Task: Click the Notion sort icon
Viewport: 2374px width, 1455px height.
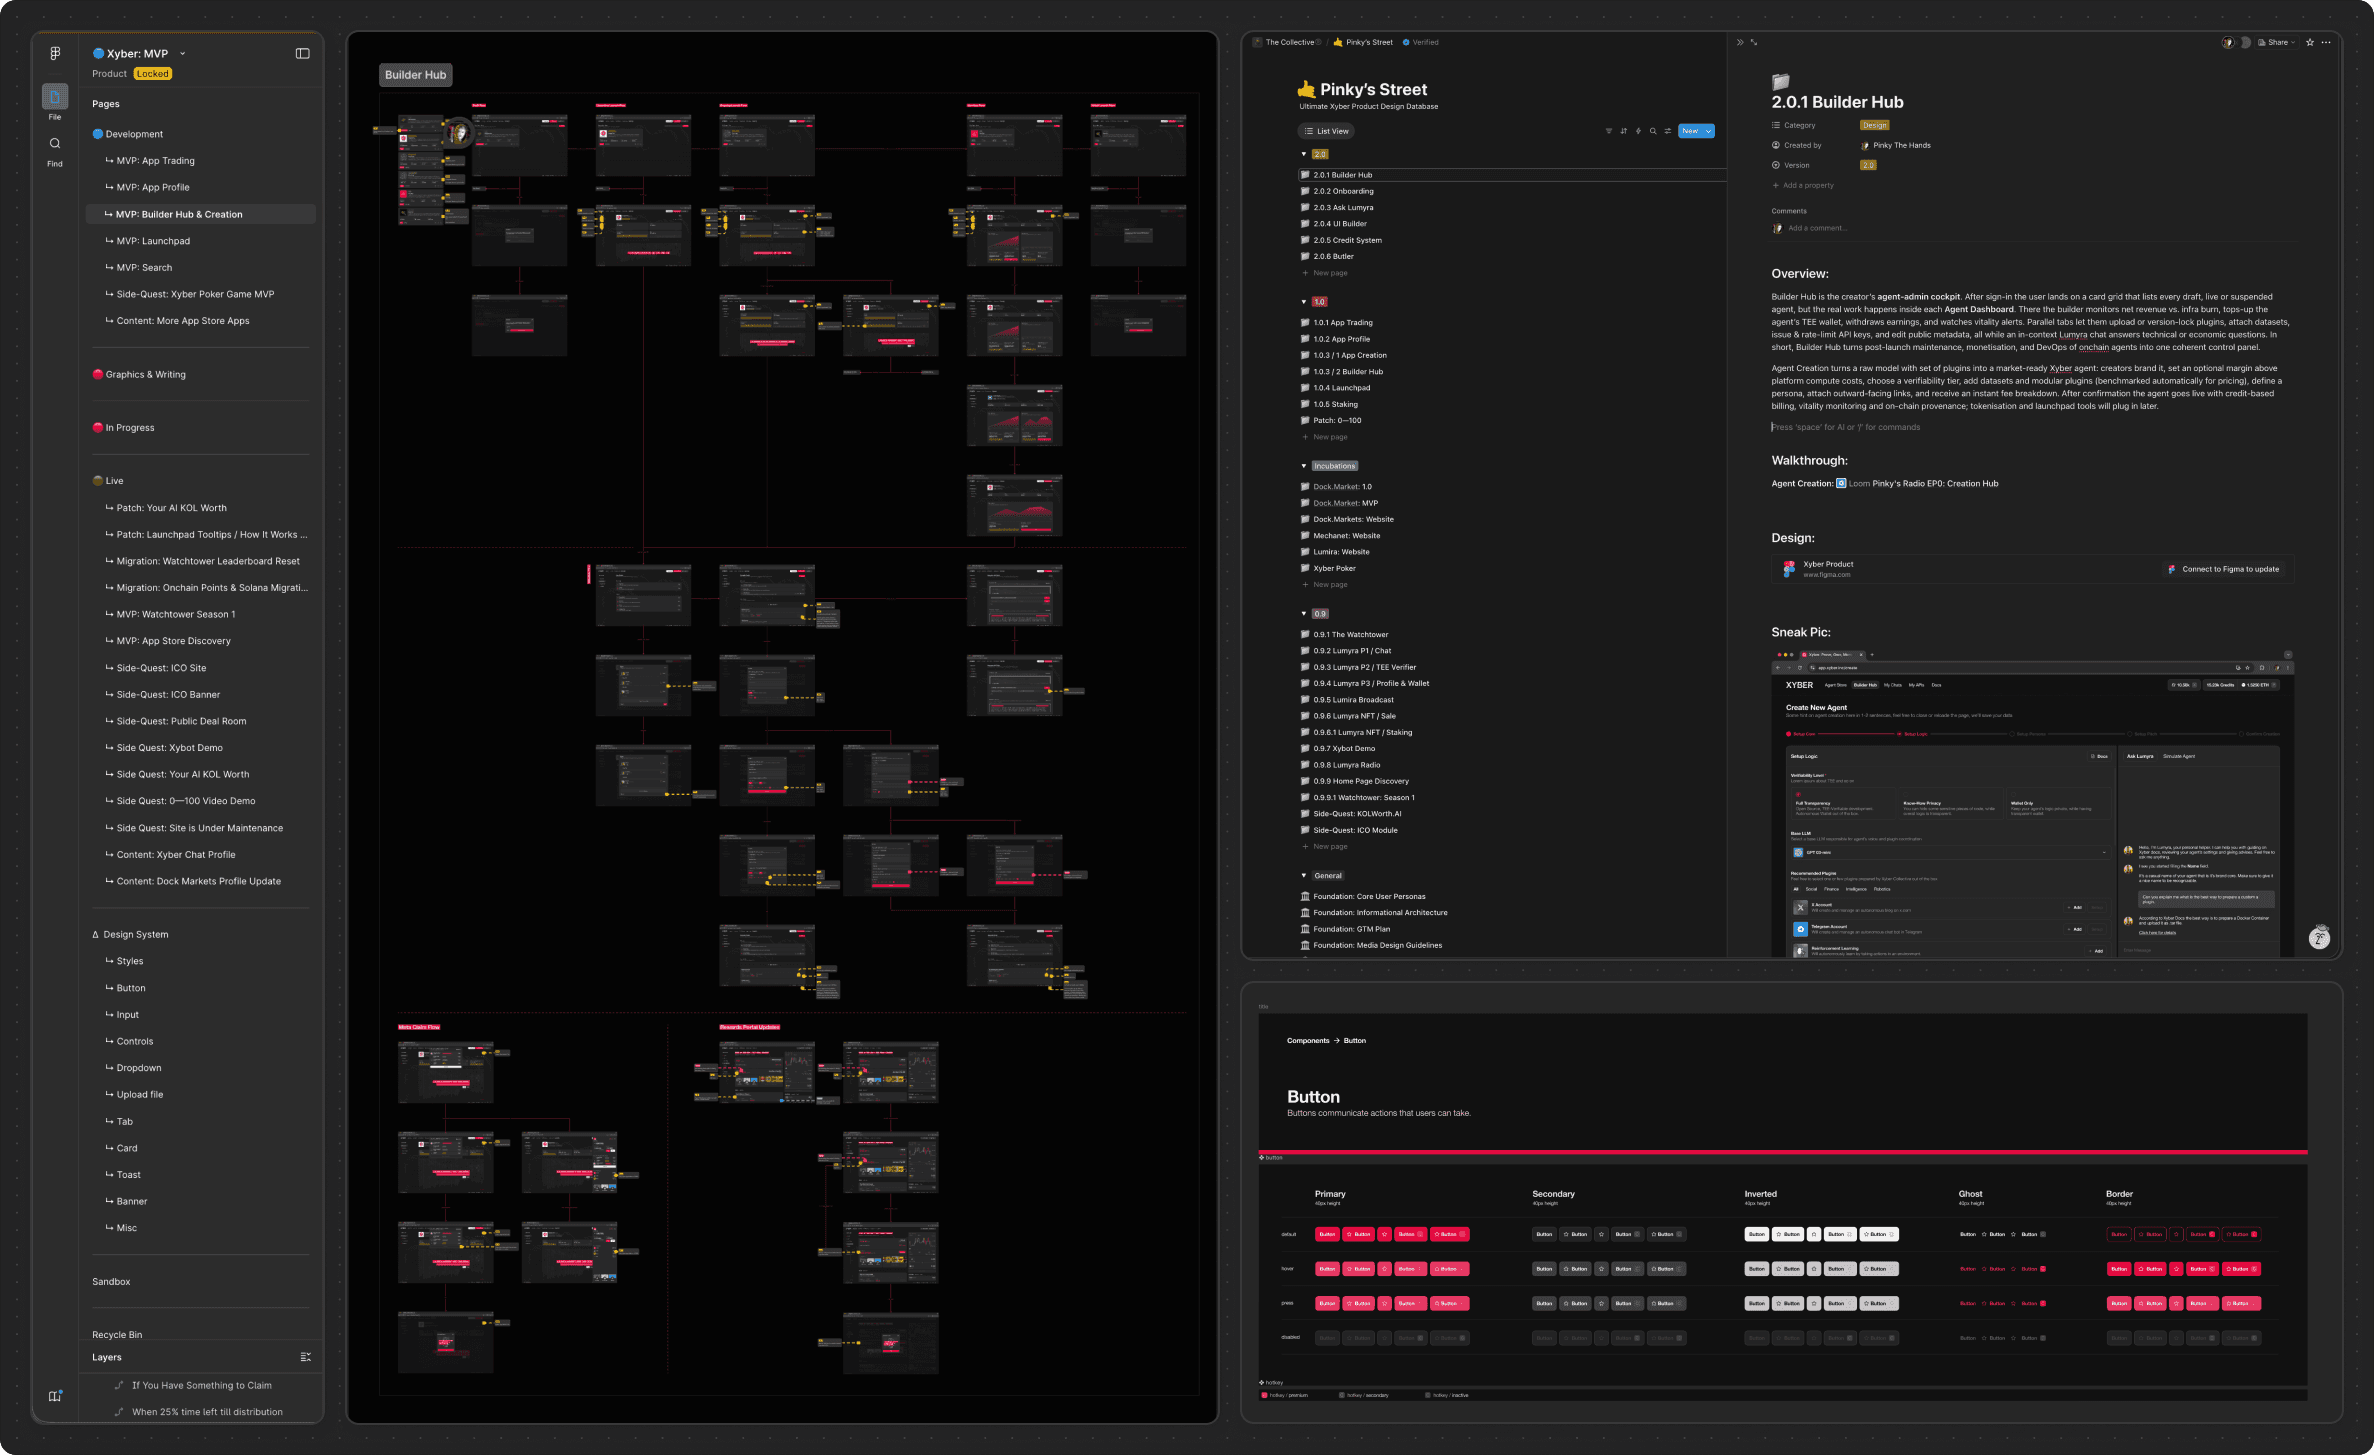Action: tap(1623, 131)
